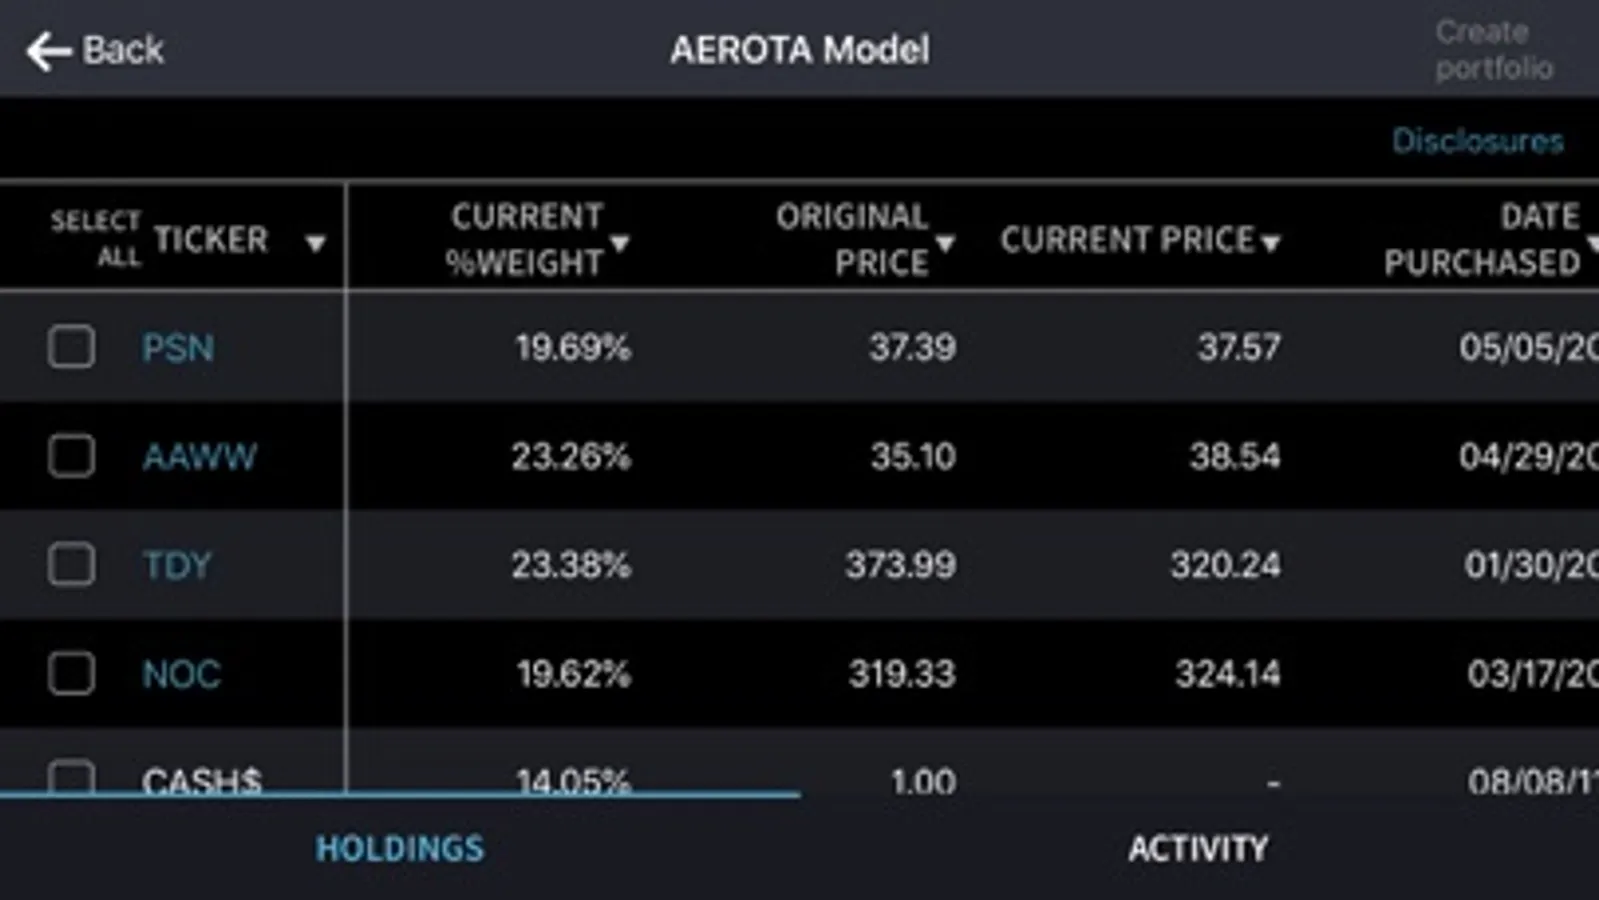Check the PSN row checkbox

click(72, 347)
